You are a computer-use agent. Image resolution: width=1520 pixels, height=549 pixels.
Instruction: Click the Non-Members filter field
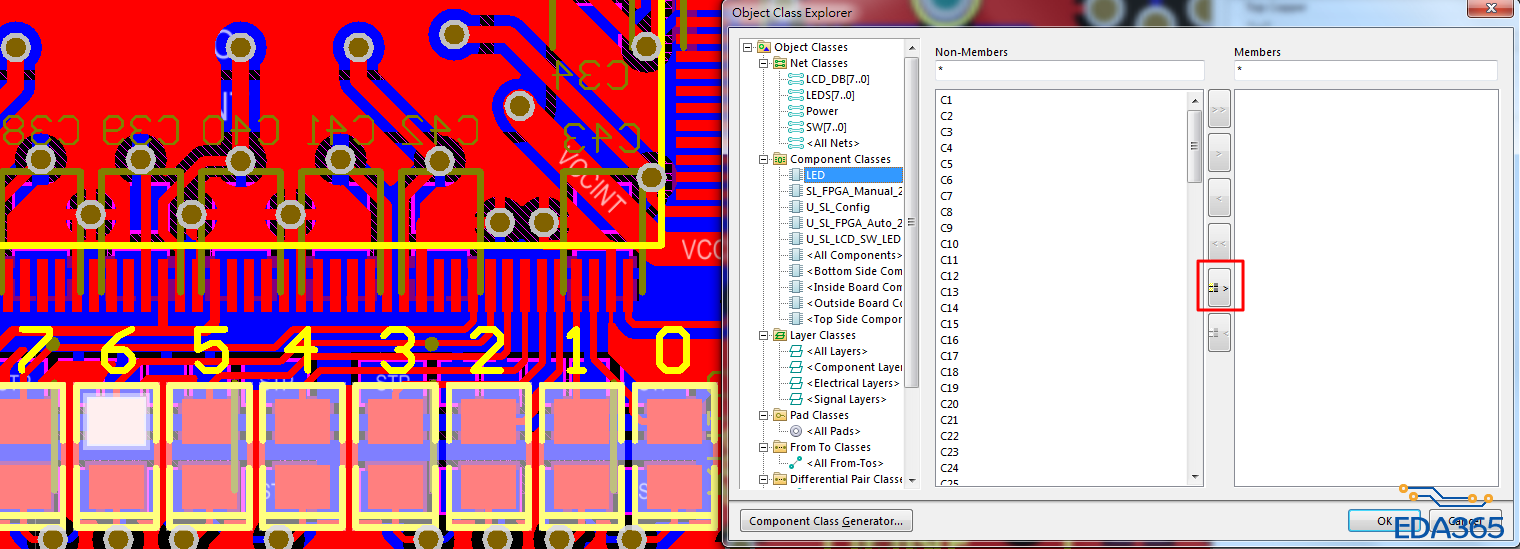click(x=1070, y=71)
